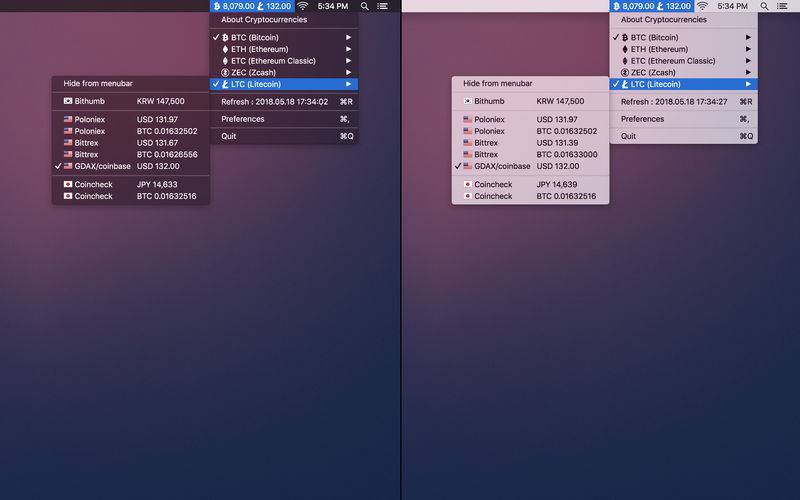This screenshot has width=800, height=500.
Task: Click the 5:34 PM clock in the dark menu bar
Action: pyautogui.click(x=333, y=6)
